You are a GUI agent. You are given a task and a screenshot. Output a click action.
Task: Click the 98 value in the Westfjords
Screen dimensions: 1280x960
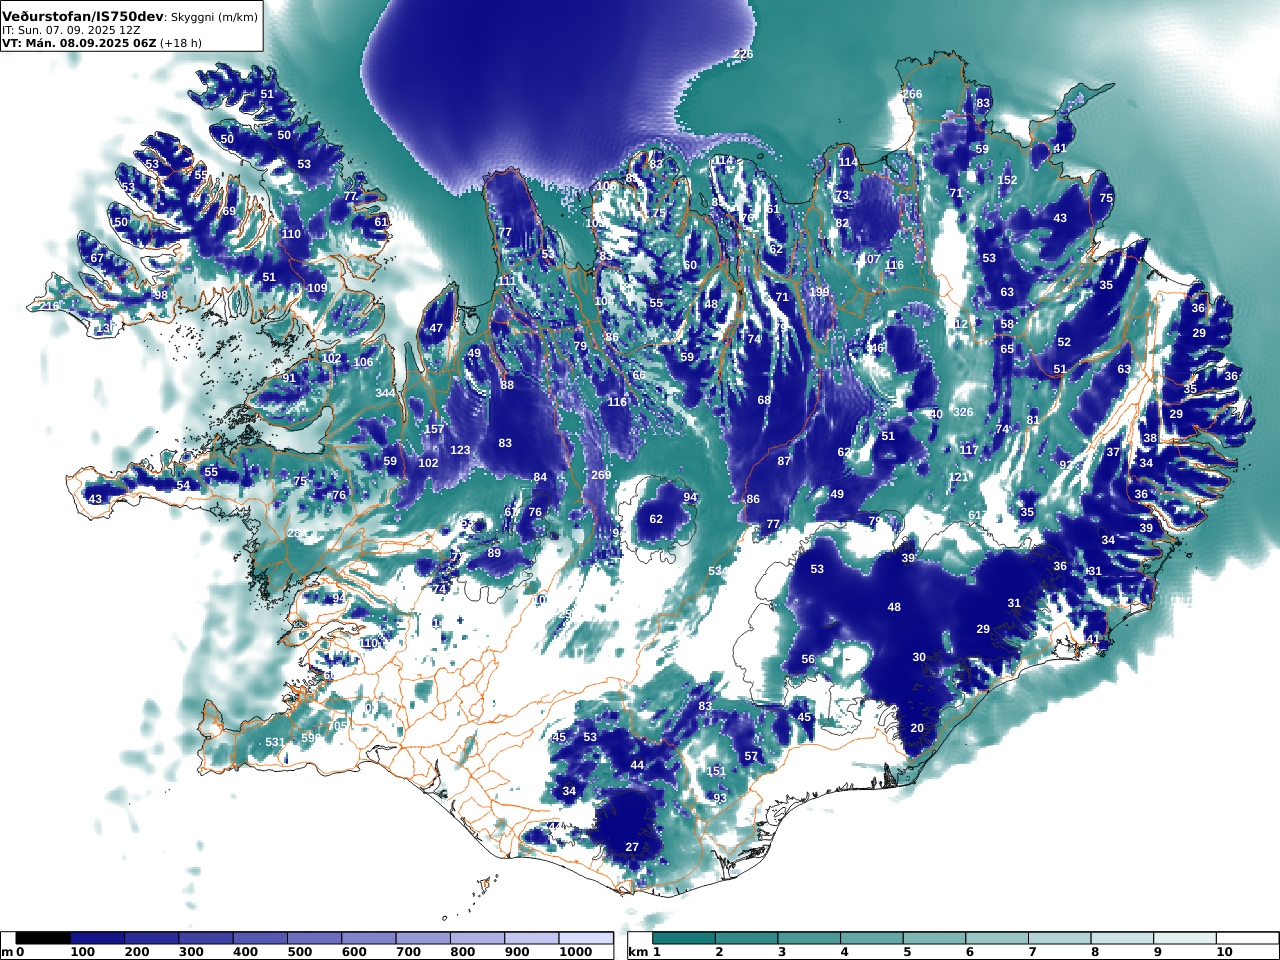pos(161,295)
